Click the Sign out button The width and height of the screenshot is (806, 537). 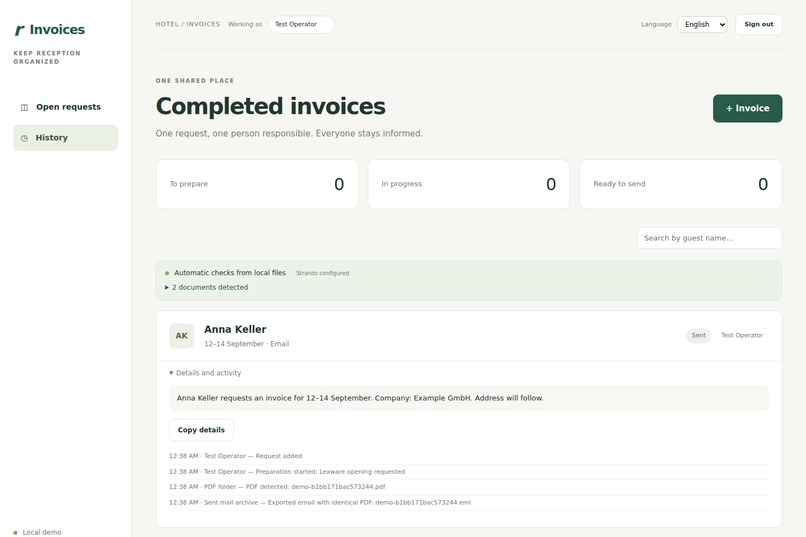pos(759,24)
